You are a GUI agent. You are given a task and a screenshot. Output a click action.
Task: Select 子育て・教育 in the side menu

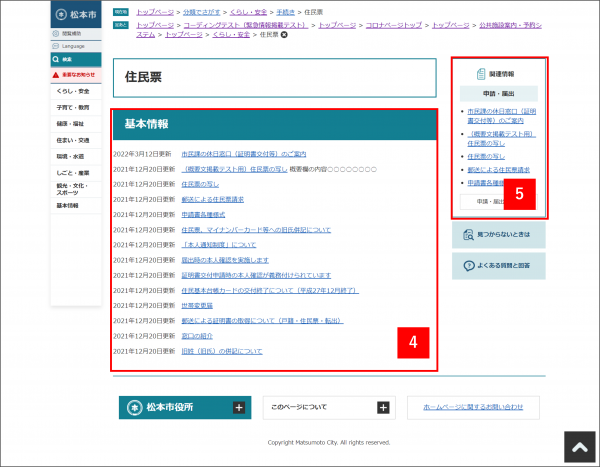click(73, 107)
